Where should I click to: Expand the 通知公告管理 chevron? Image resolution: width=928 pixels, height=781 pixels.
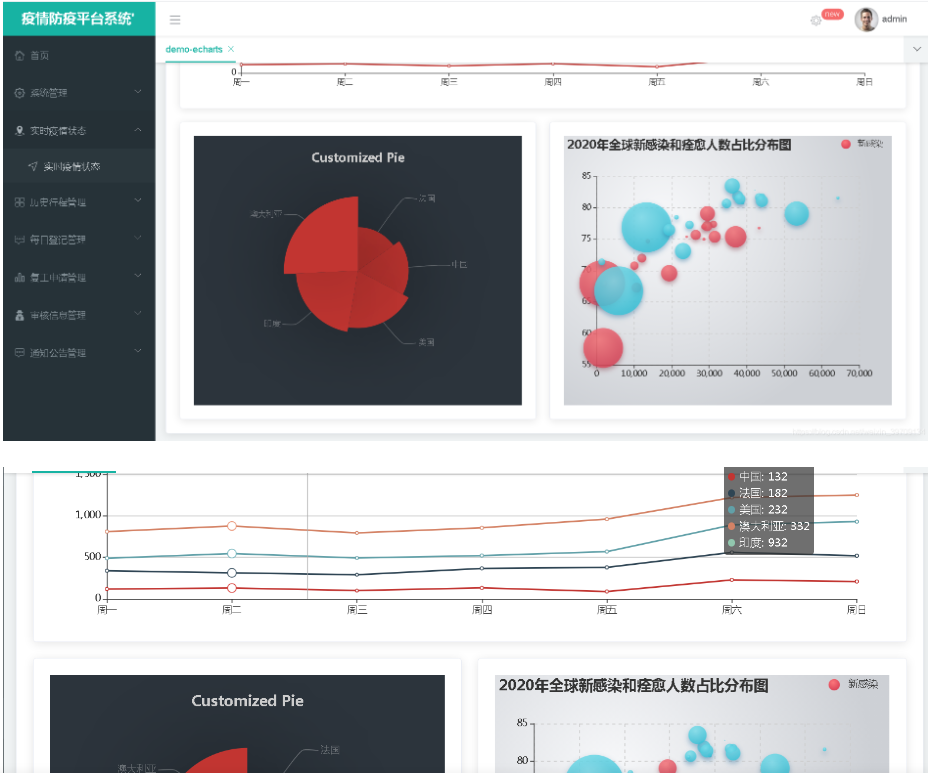point(138,351)
